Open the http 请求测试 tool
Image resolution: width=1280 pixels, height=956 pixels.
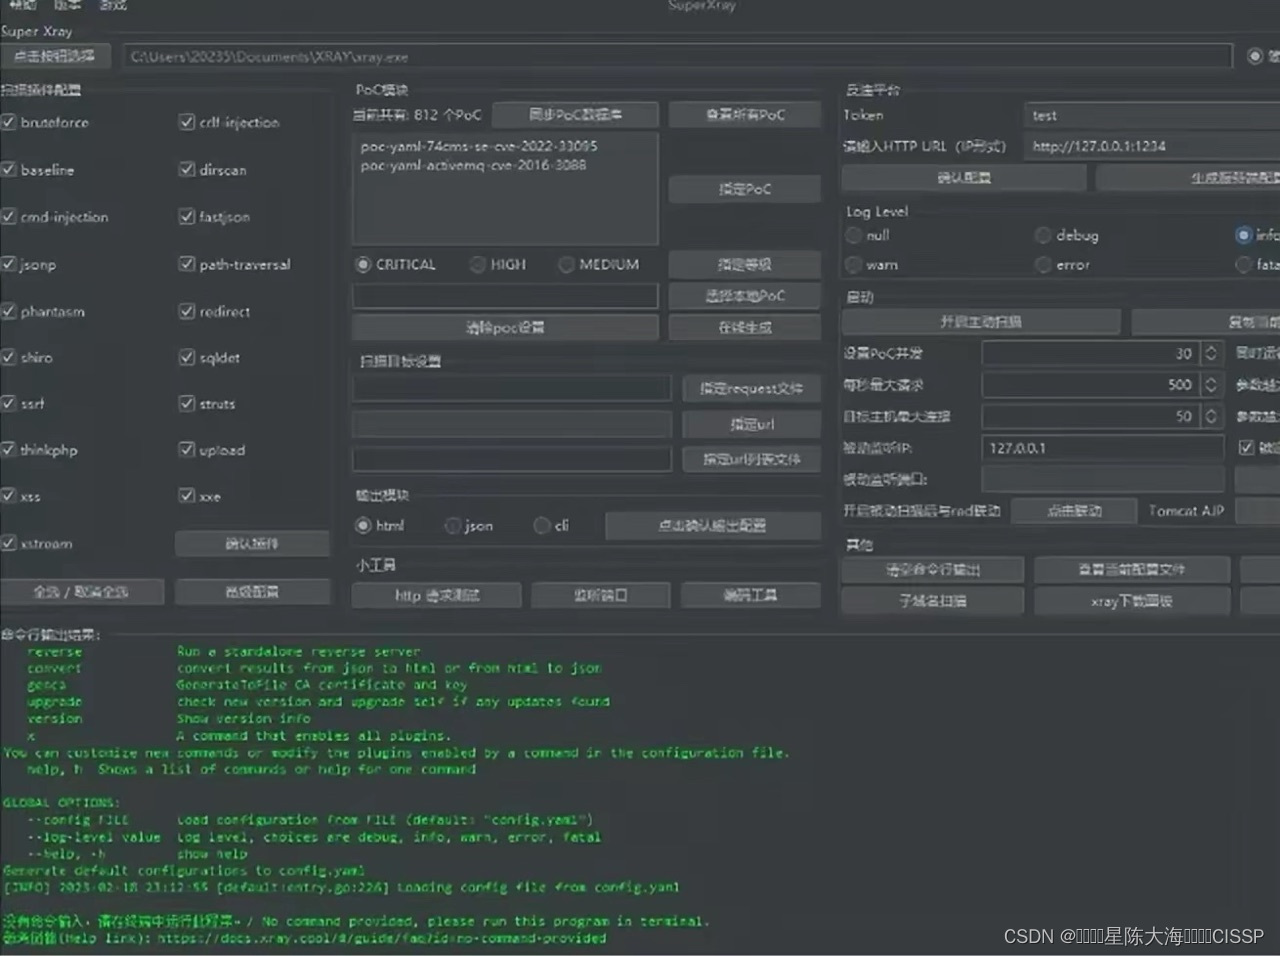tap(437, 595)
